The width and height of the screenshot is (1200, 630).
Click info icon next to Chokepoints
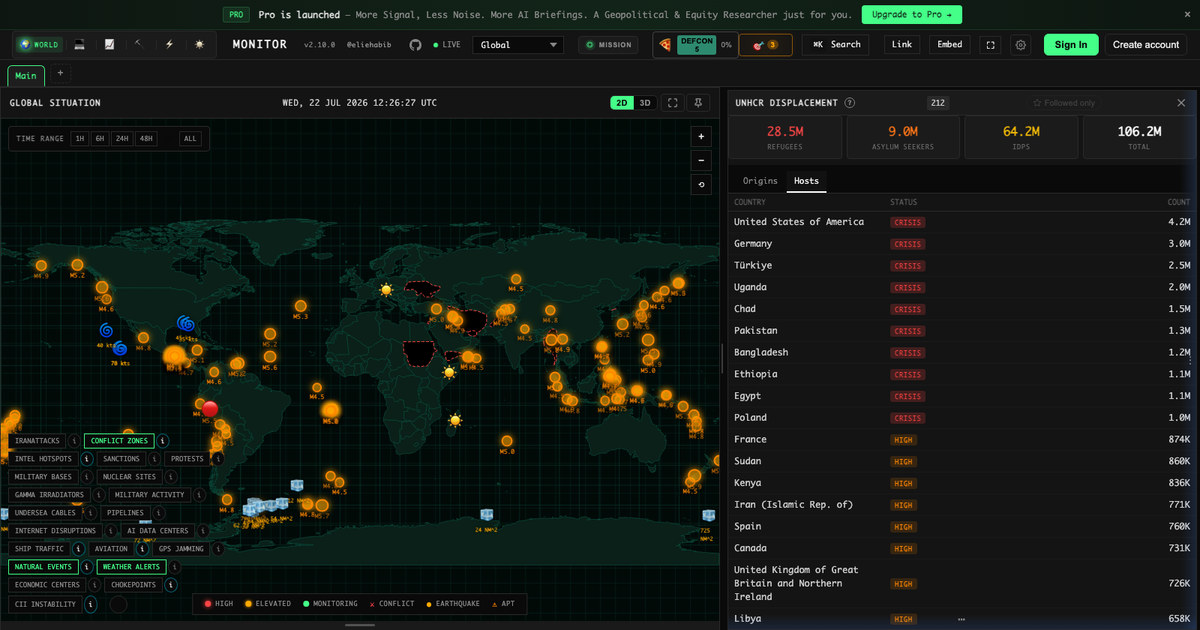[x=170, y=585]
